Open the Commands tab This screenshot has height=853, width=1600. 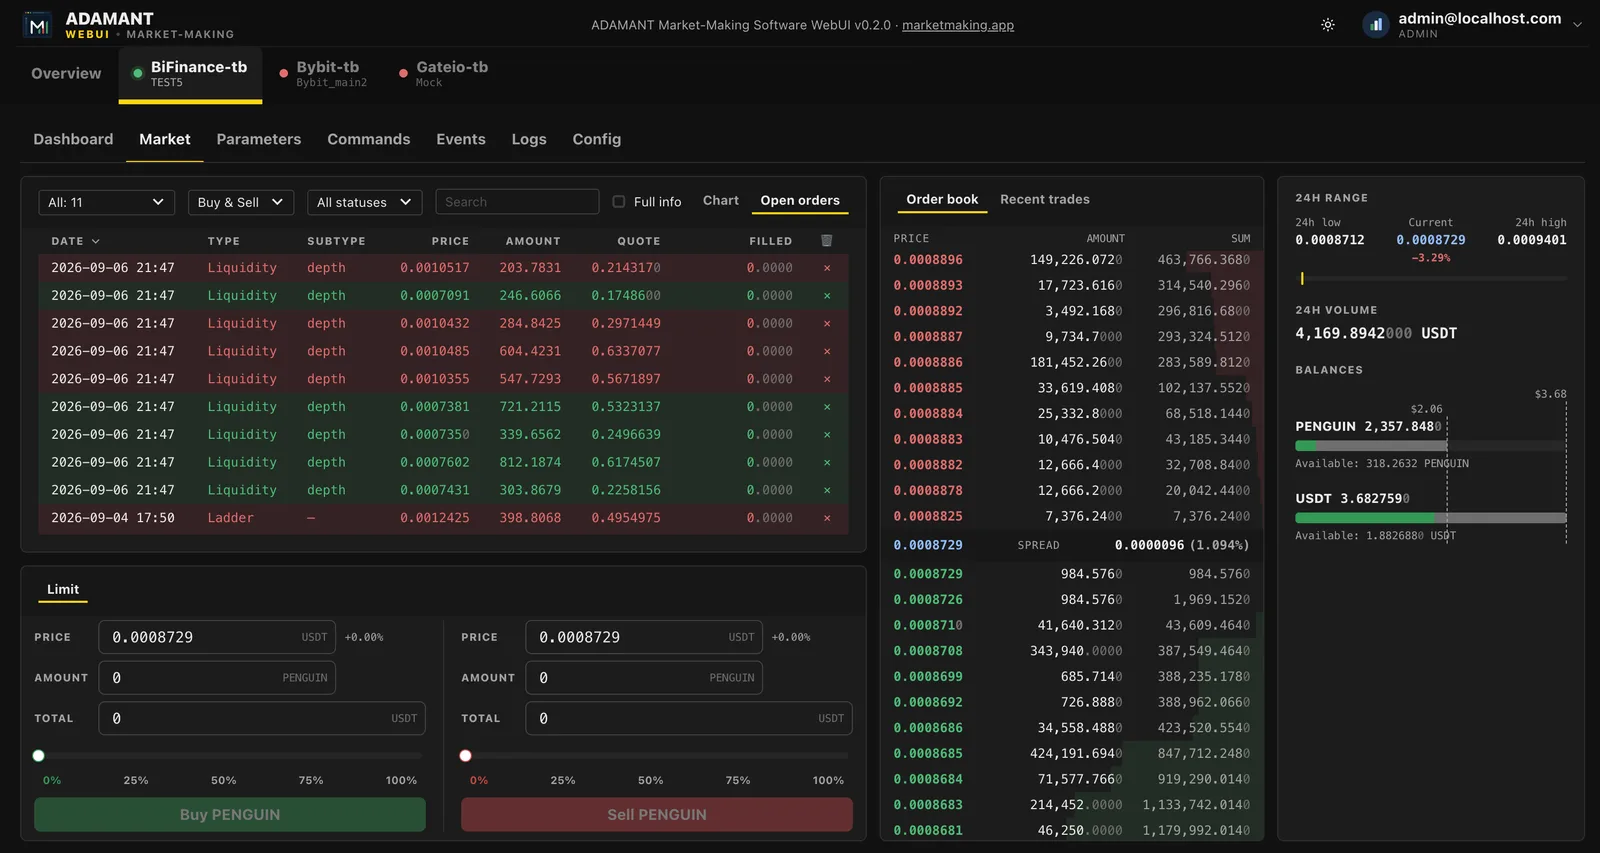tap(369, 139)
